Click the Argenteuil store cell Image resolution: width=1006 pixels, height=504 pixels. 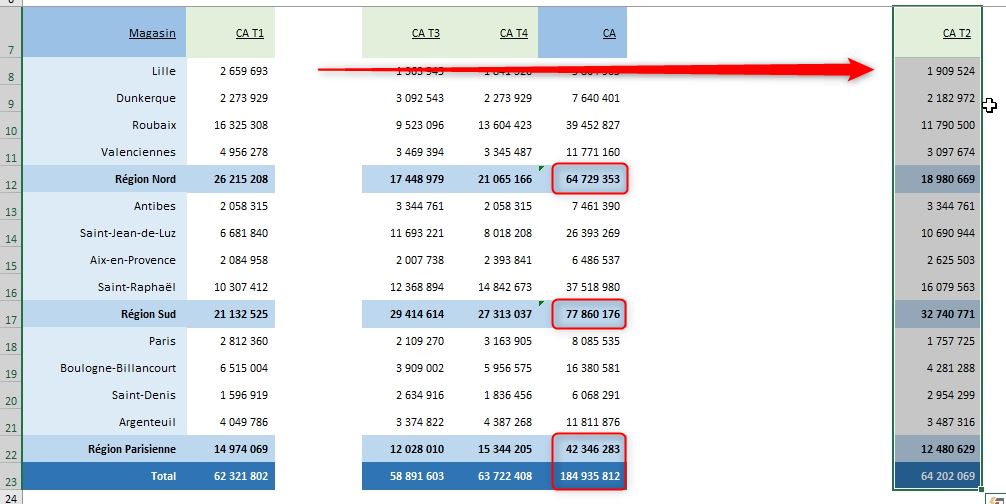105,422
